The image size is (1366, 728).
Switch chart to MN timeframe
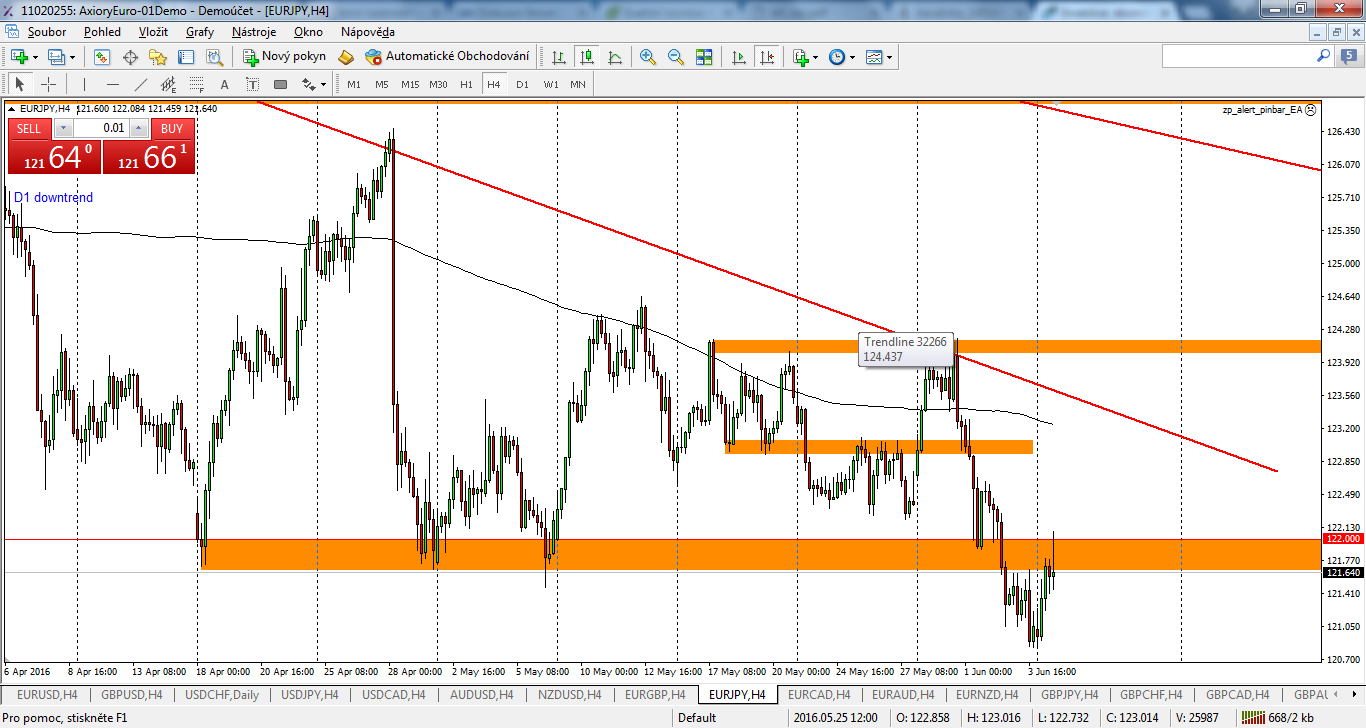click(578, 84)
